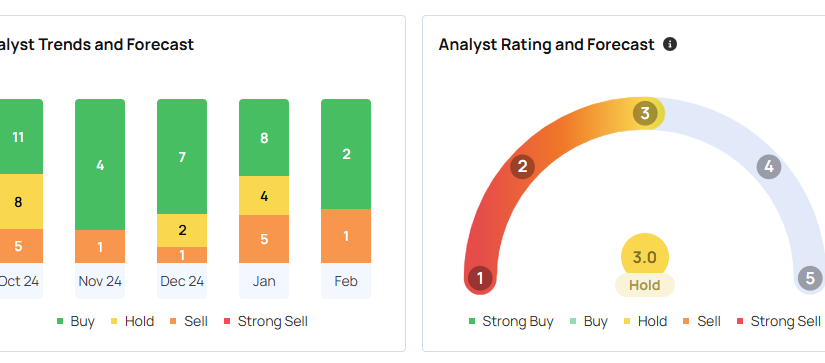Image resolution: width=825 pixels, height=363 pixels.
Task: Toggle the Sell legend in trends chart
Action: pos(189,321)
